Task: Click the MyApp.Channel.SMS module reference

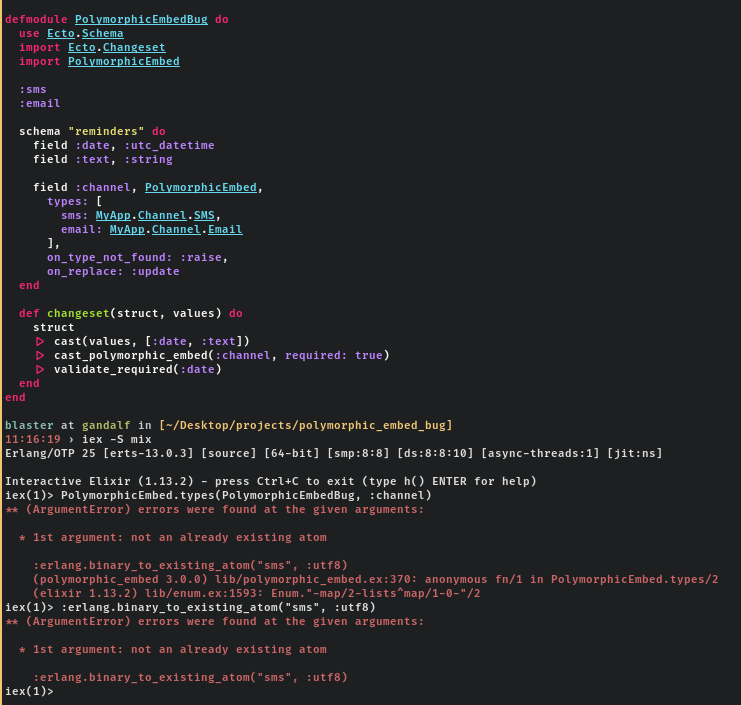Action: click(155, 215)
